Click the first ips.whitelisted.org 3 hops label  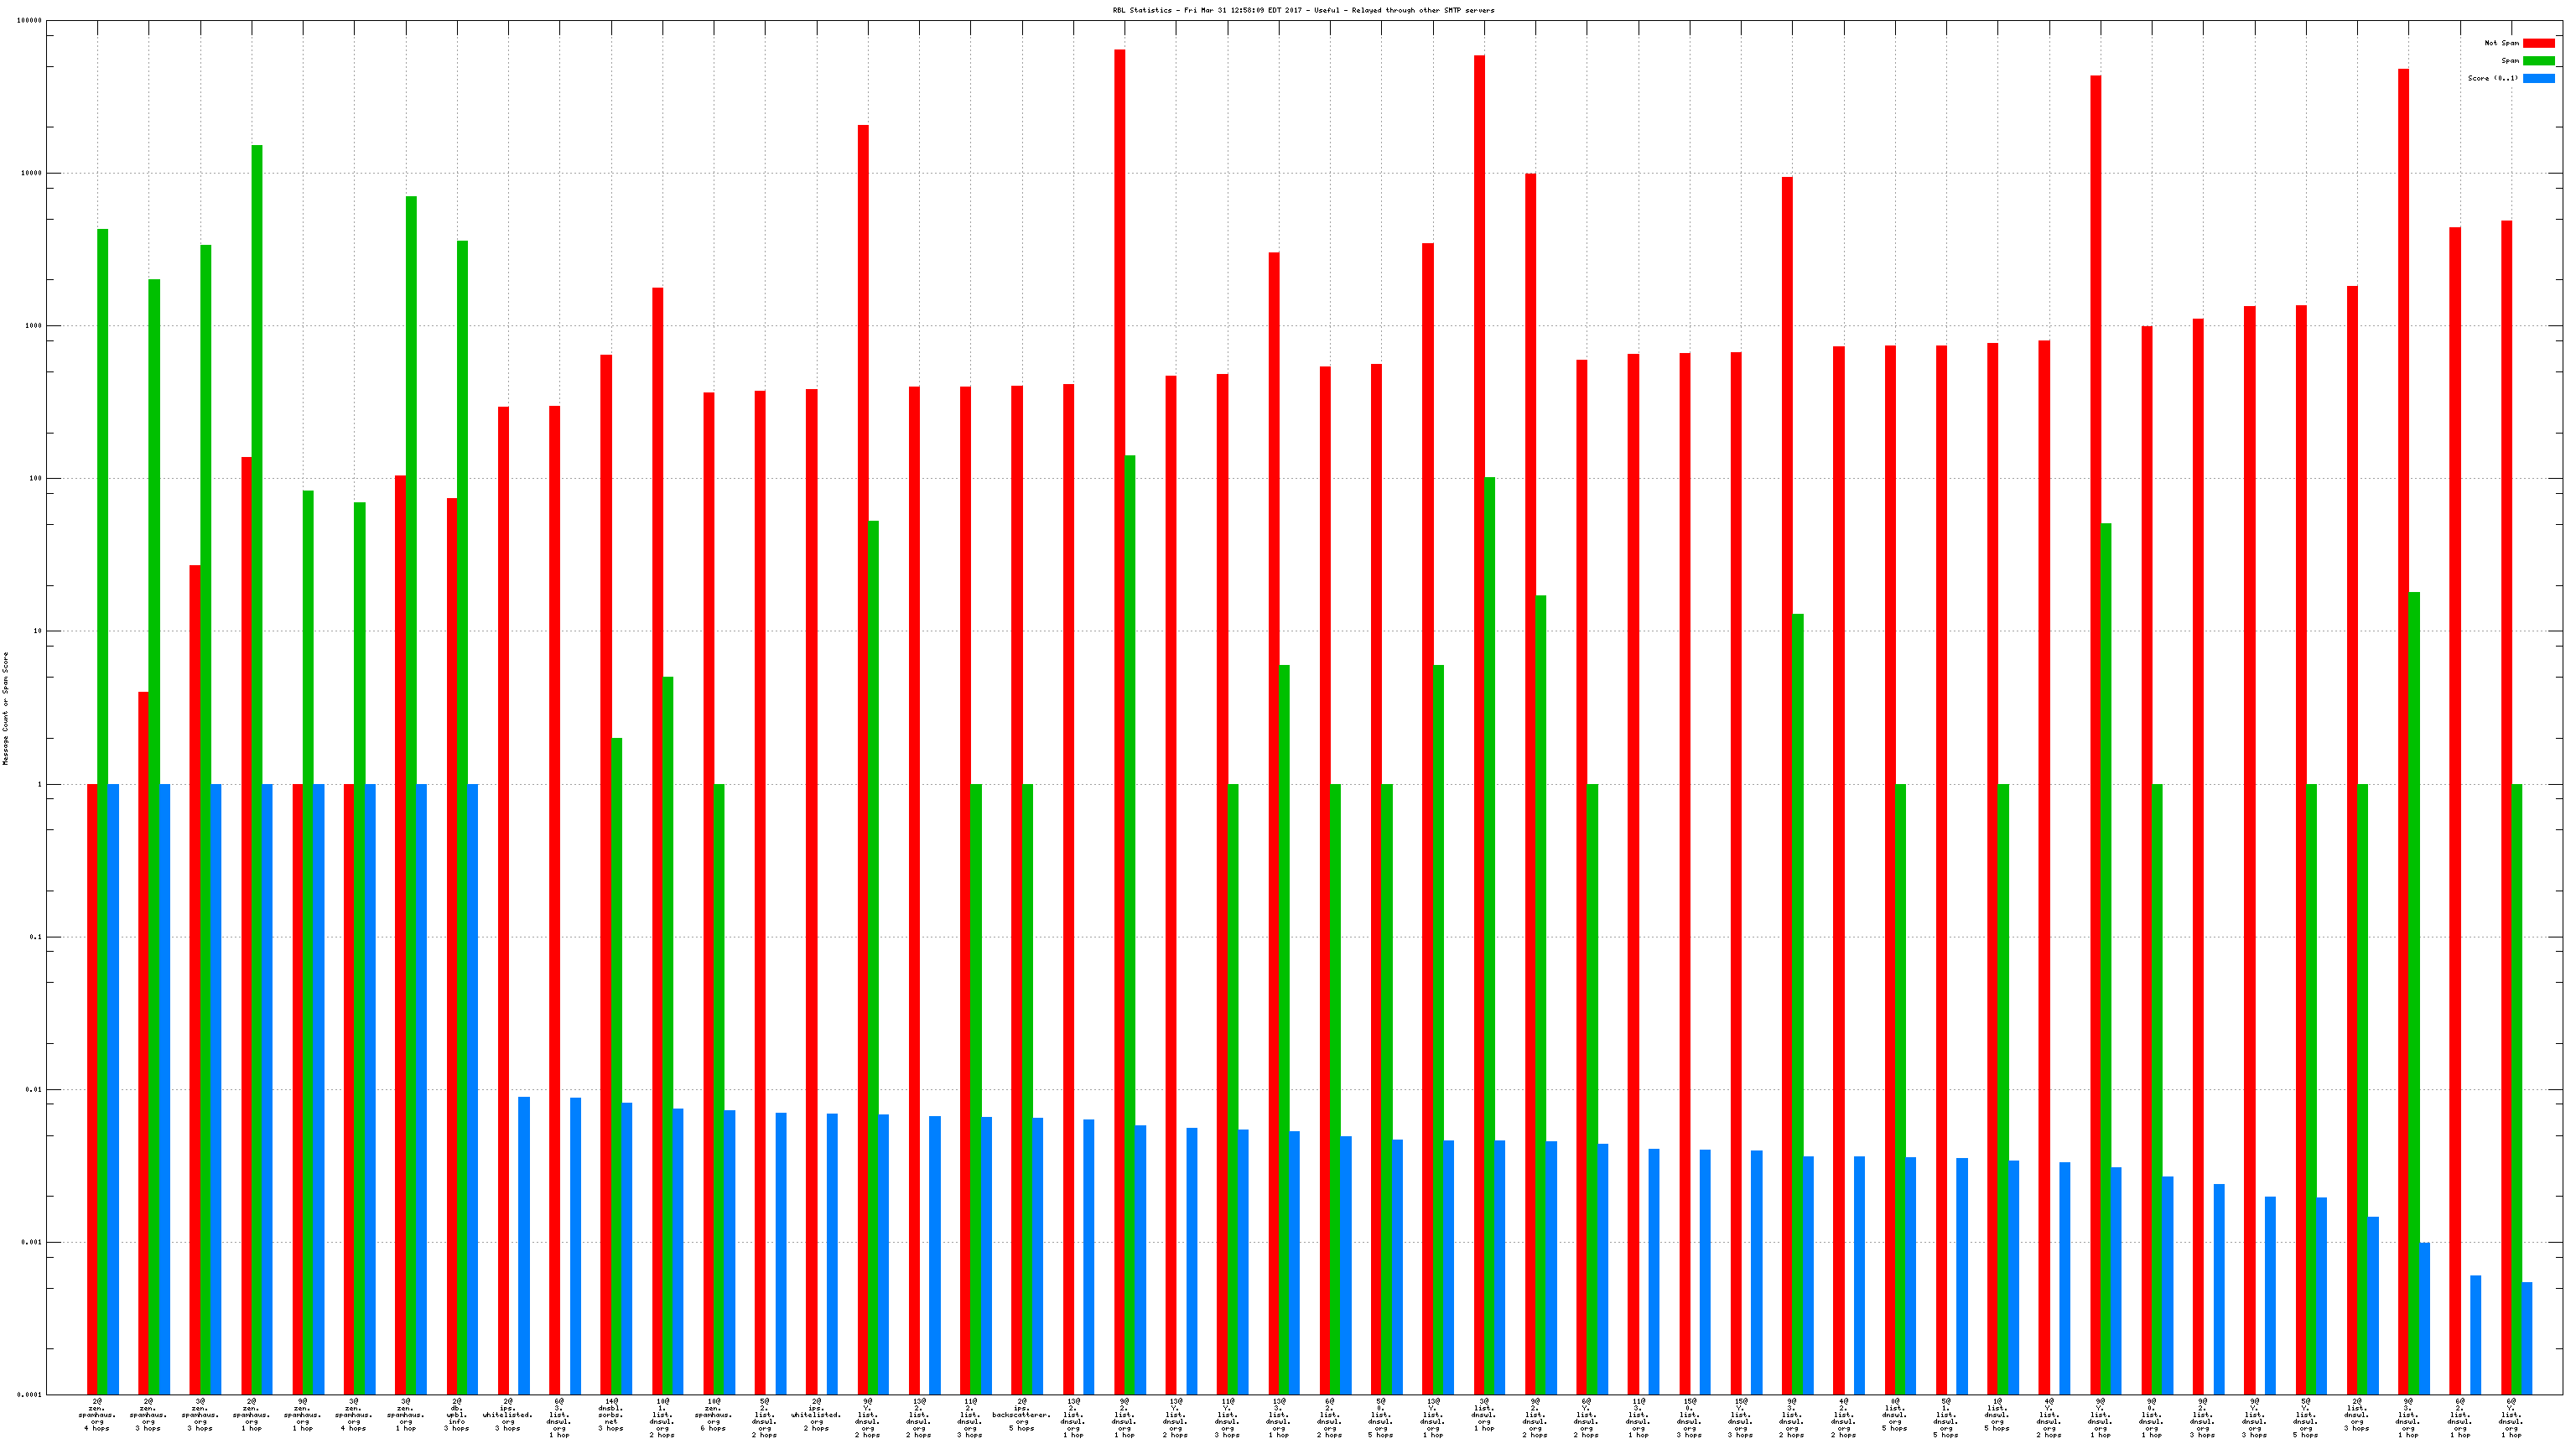click(508, 1414)
